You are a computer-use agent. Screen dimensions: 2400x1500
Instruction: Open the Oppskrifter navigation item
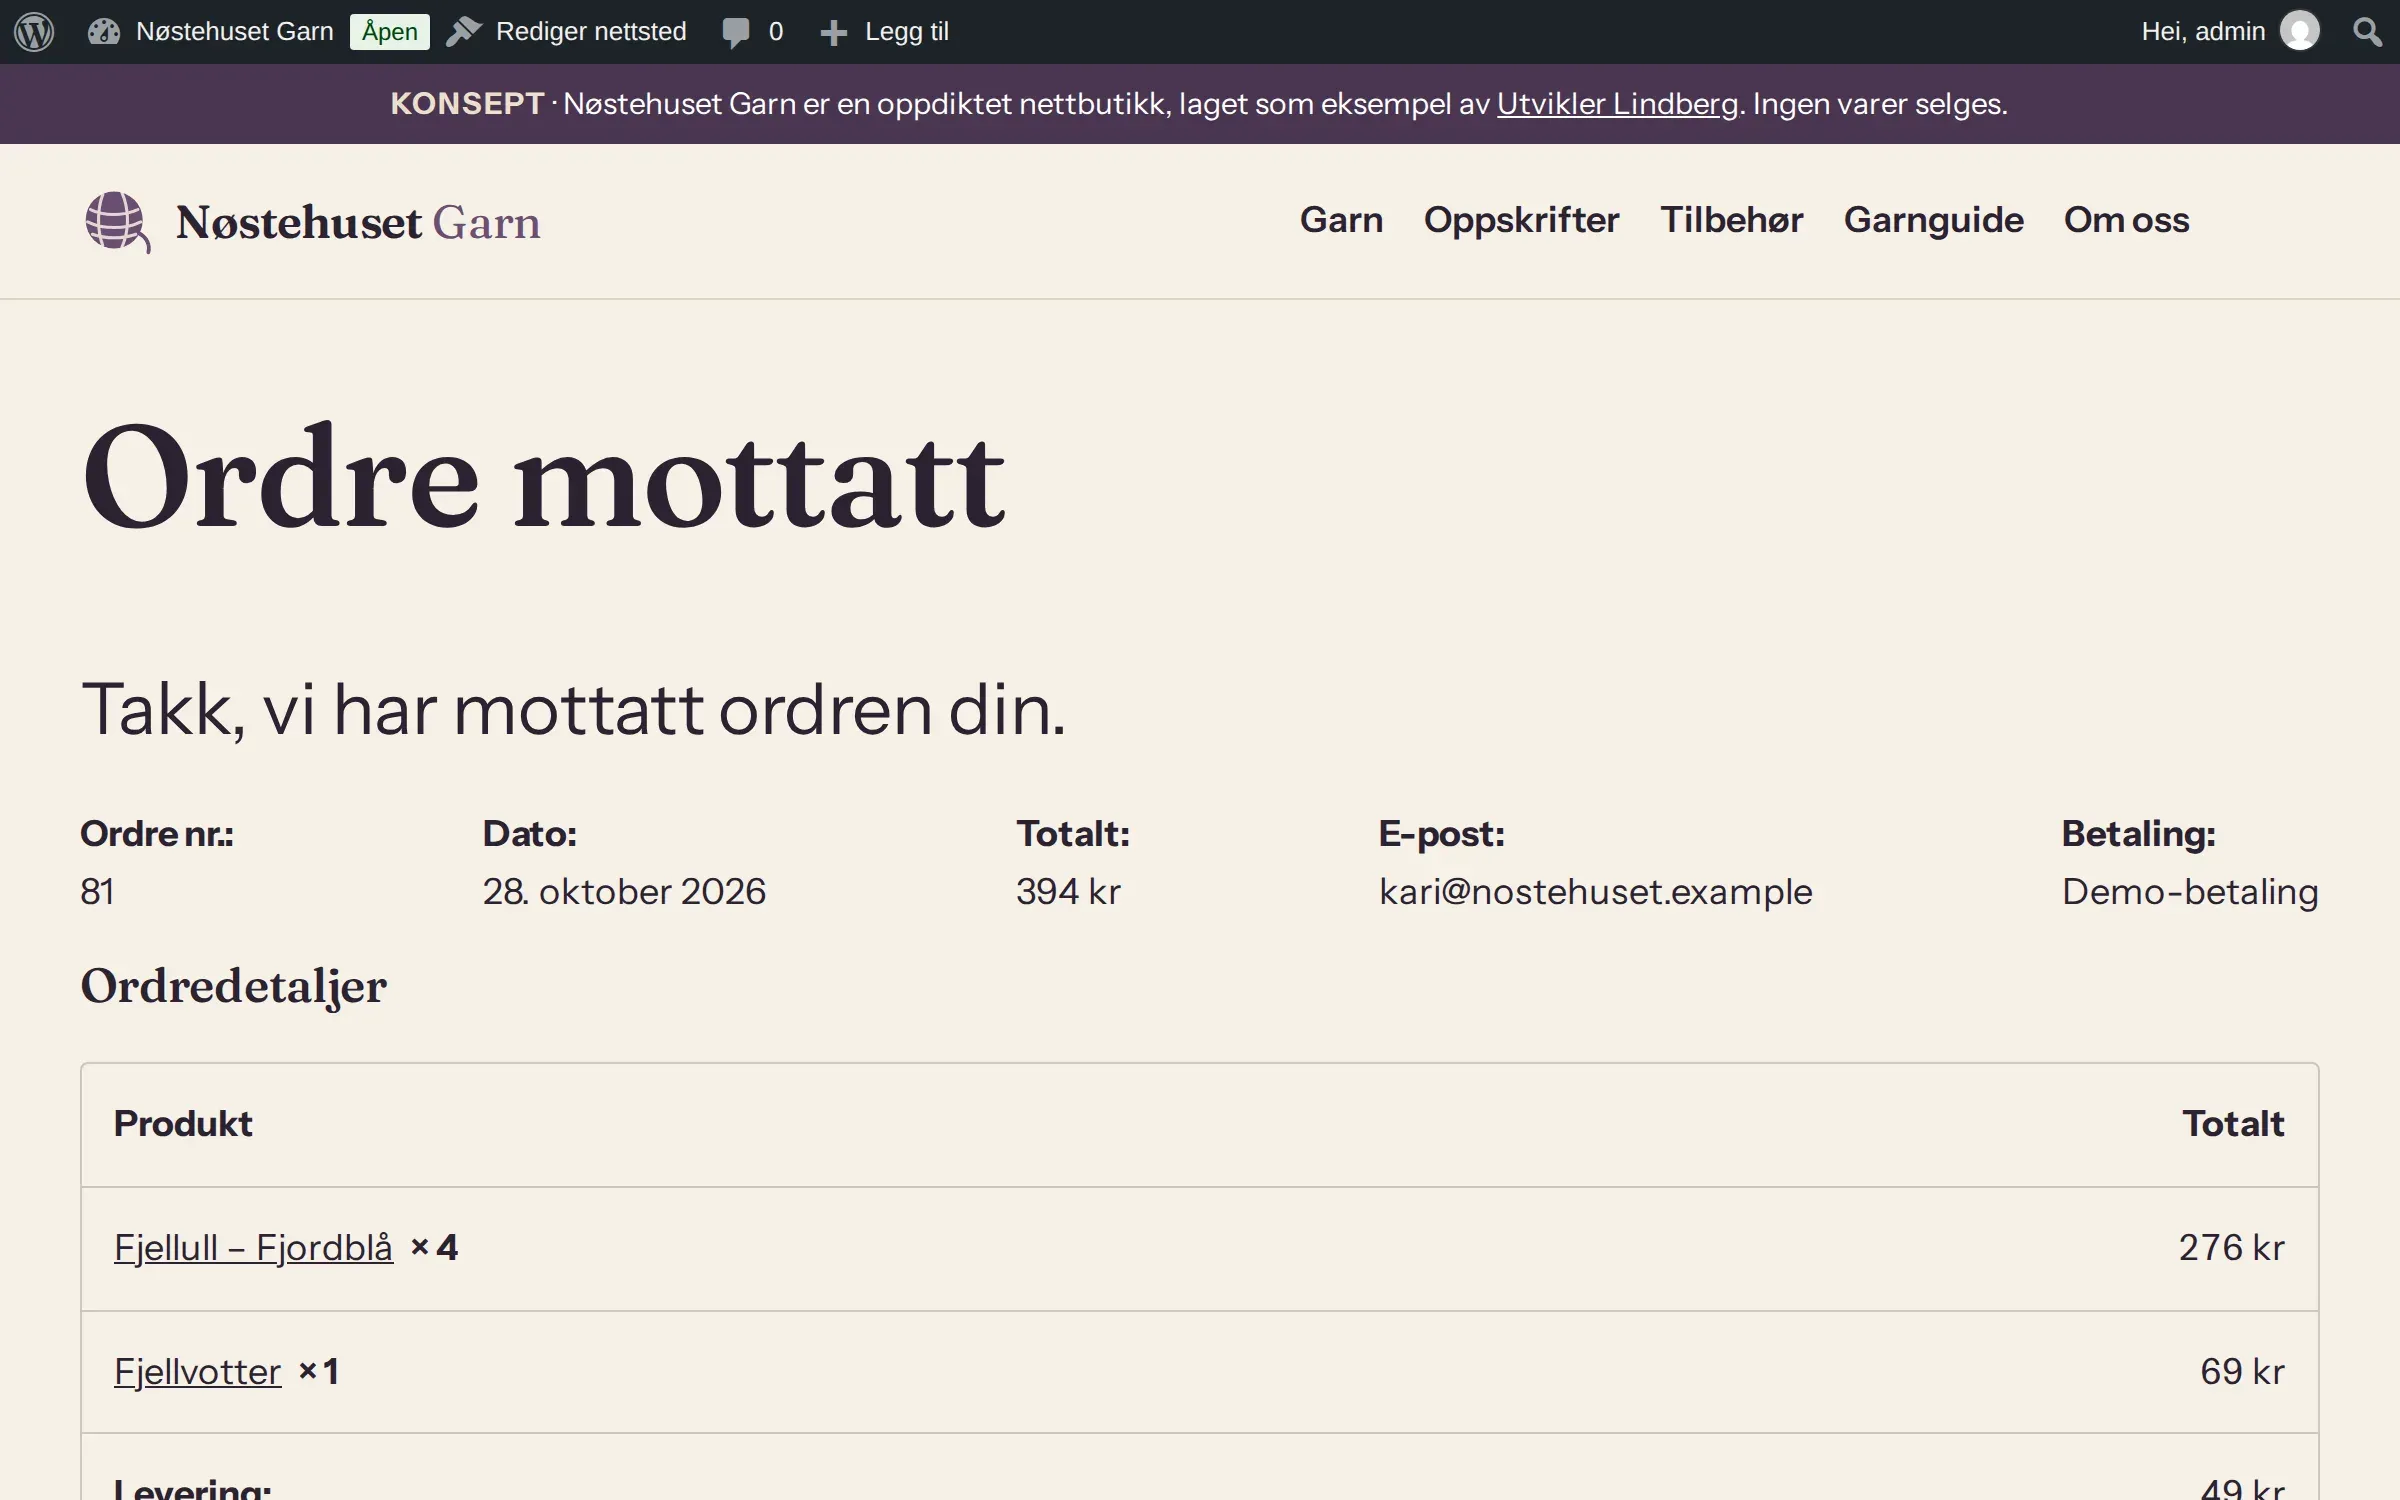coord(1521,220)
